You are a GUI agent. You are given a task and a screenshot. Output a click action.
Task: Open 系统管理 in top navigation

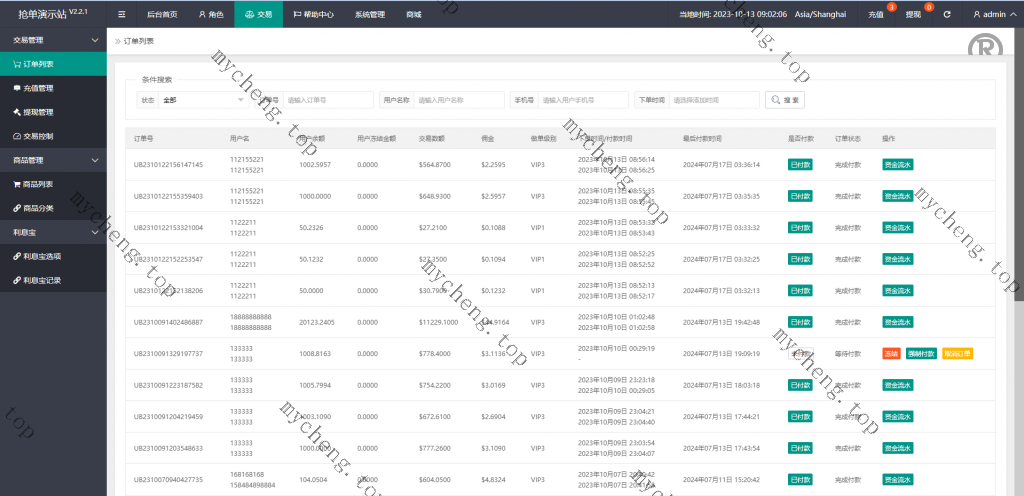[x=369, y=15]
